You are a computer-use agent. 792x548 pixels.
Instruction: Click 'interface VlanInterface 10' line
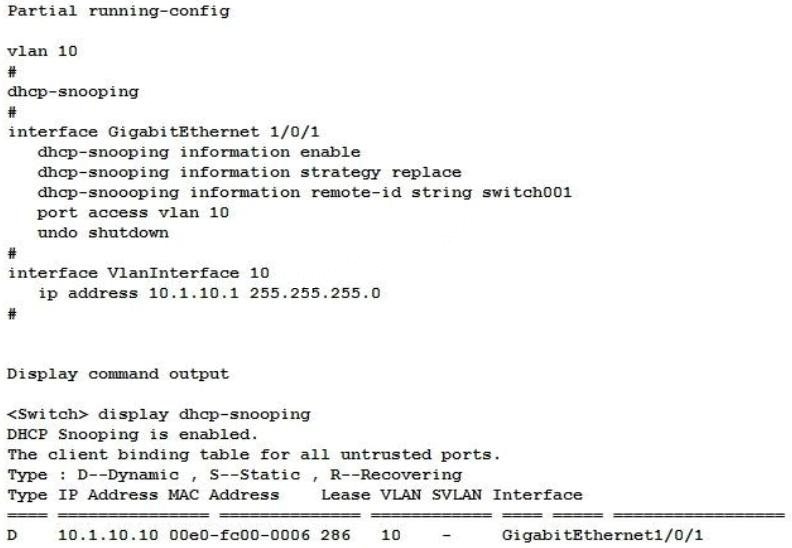(x=138, y=273)
